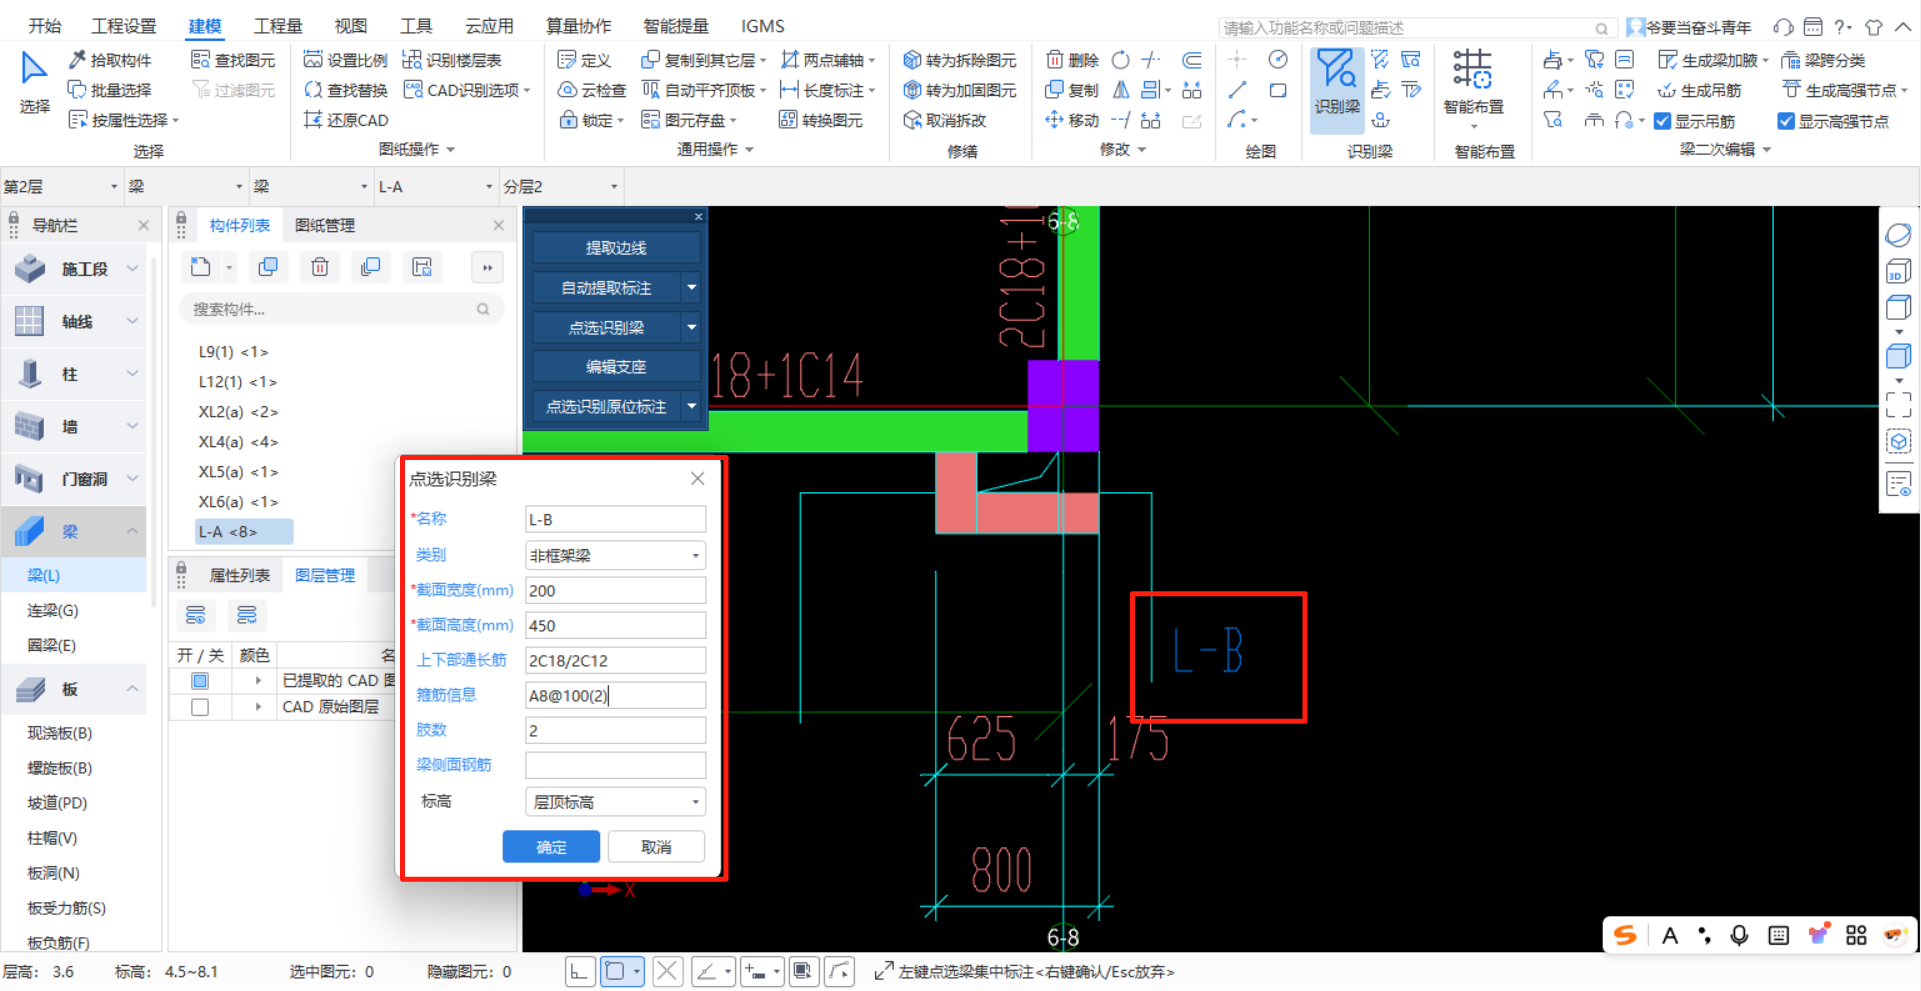Click the 箍筋信息 input field

[615, 695]
